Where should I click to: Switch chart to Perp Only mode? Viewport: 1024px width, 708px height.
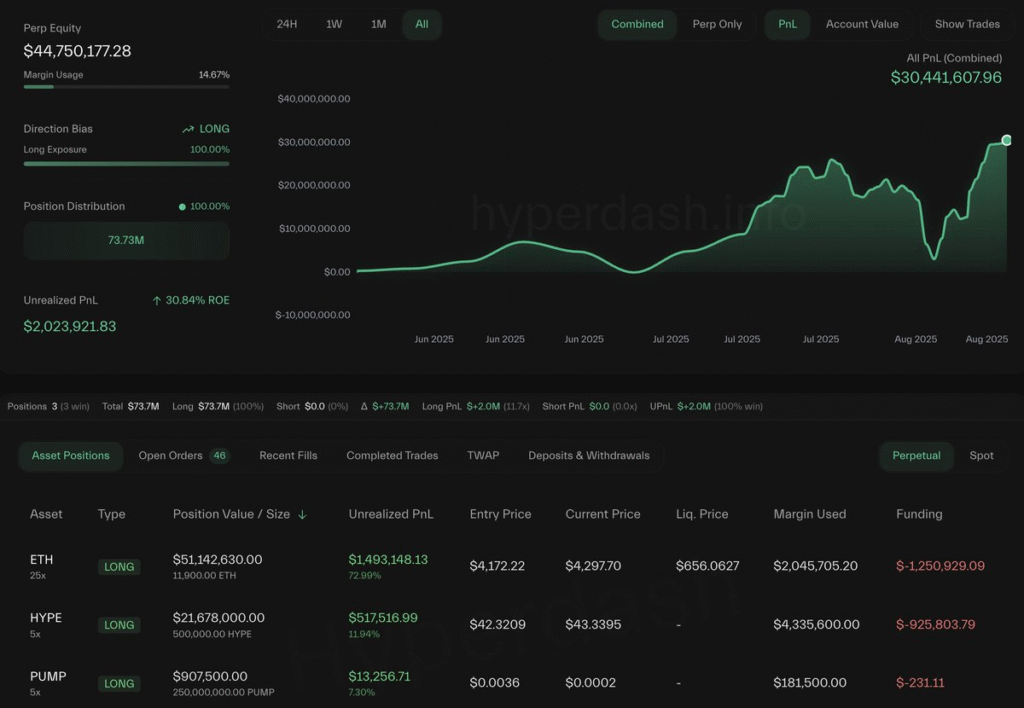[717, 24]
